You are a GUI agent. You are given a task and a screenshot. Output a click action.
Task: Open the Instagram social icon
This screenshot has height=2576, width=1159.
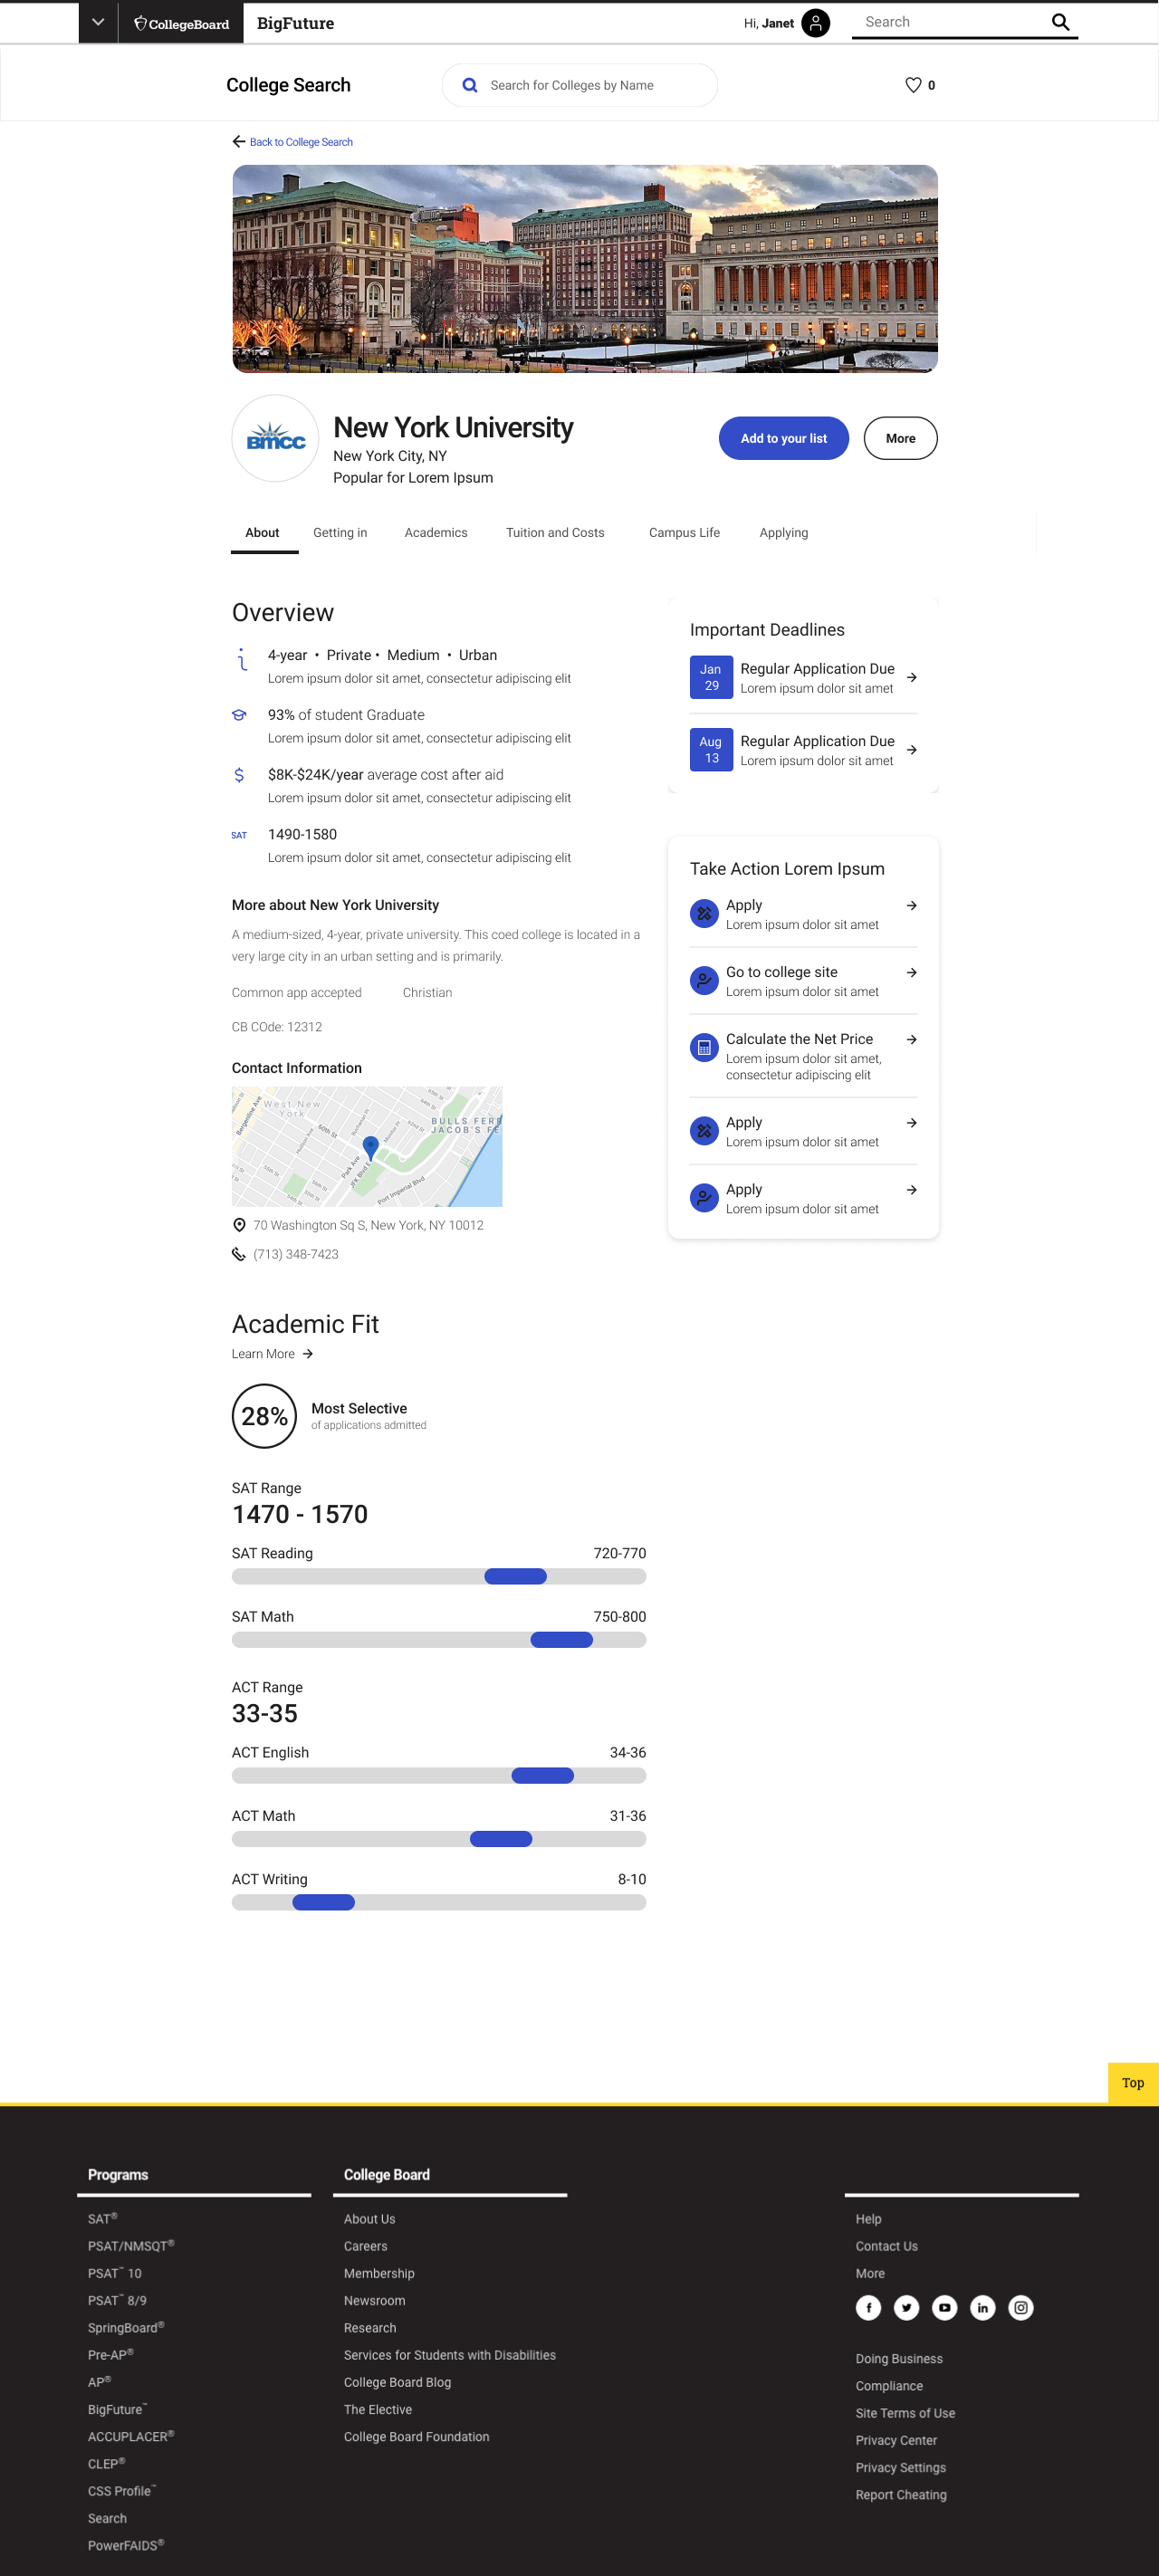pyautogui.click(x=1020, y=2308)
